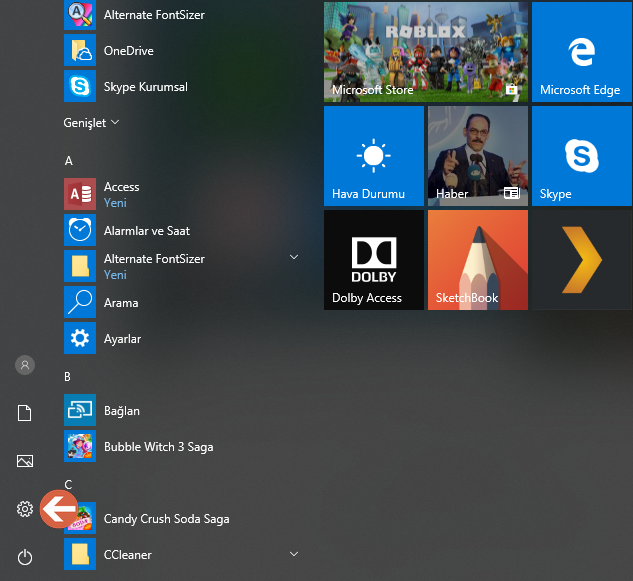Click the Power button in the sidebar
The image size is (633, 581).
(x=25, y=557)
